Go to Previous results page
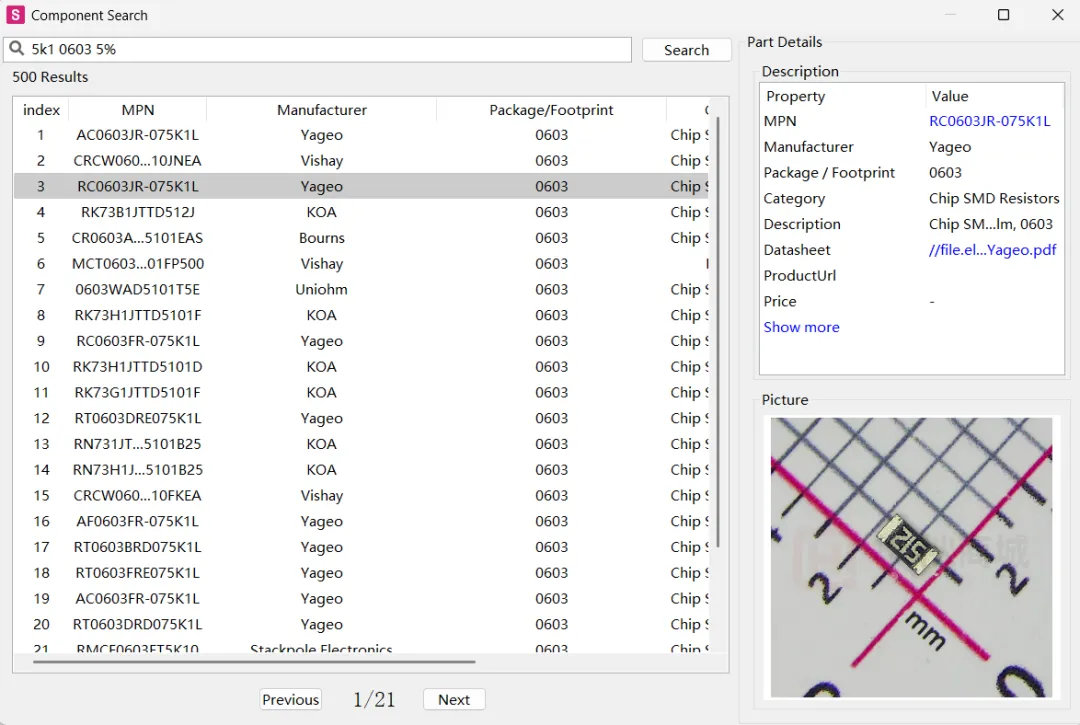1080x725 pixels. coord(291,700)
